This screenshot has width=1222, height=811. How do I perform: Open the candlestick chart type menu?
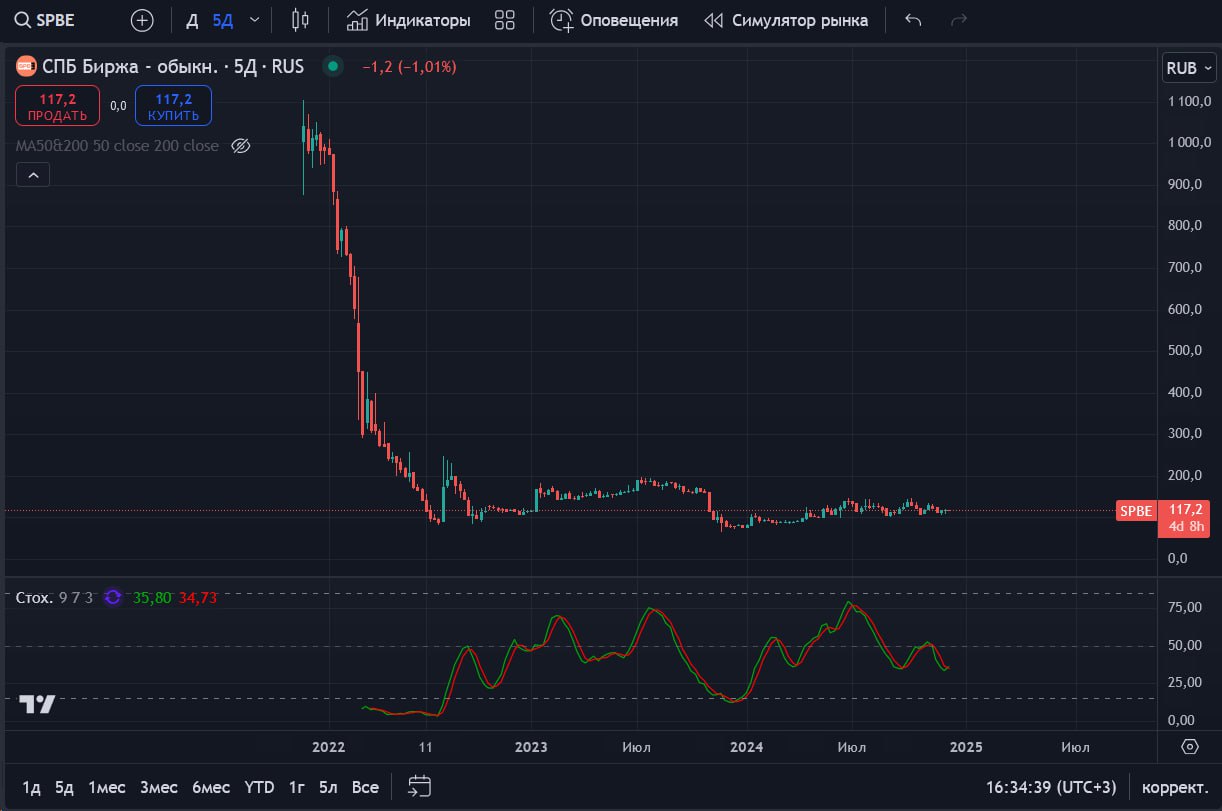[300, 20]
